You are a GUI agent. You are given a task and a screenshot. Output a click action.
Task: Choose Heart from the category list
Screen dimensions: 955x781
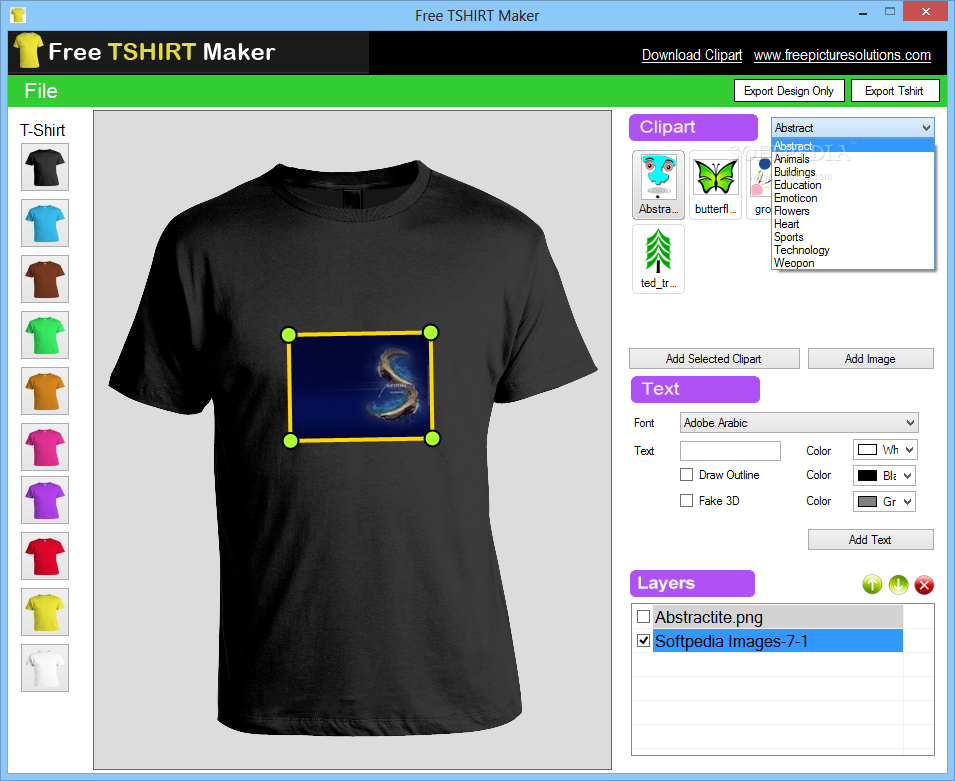point(853,224)
